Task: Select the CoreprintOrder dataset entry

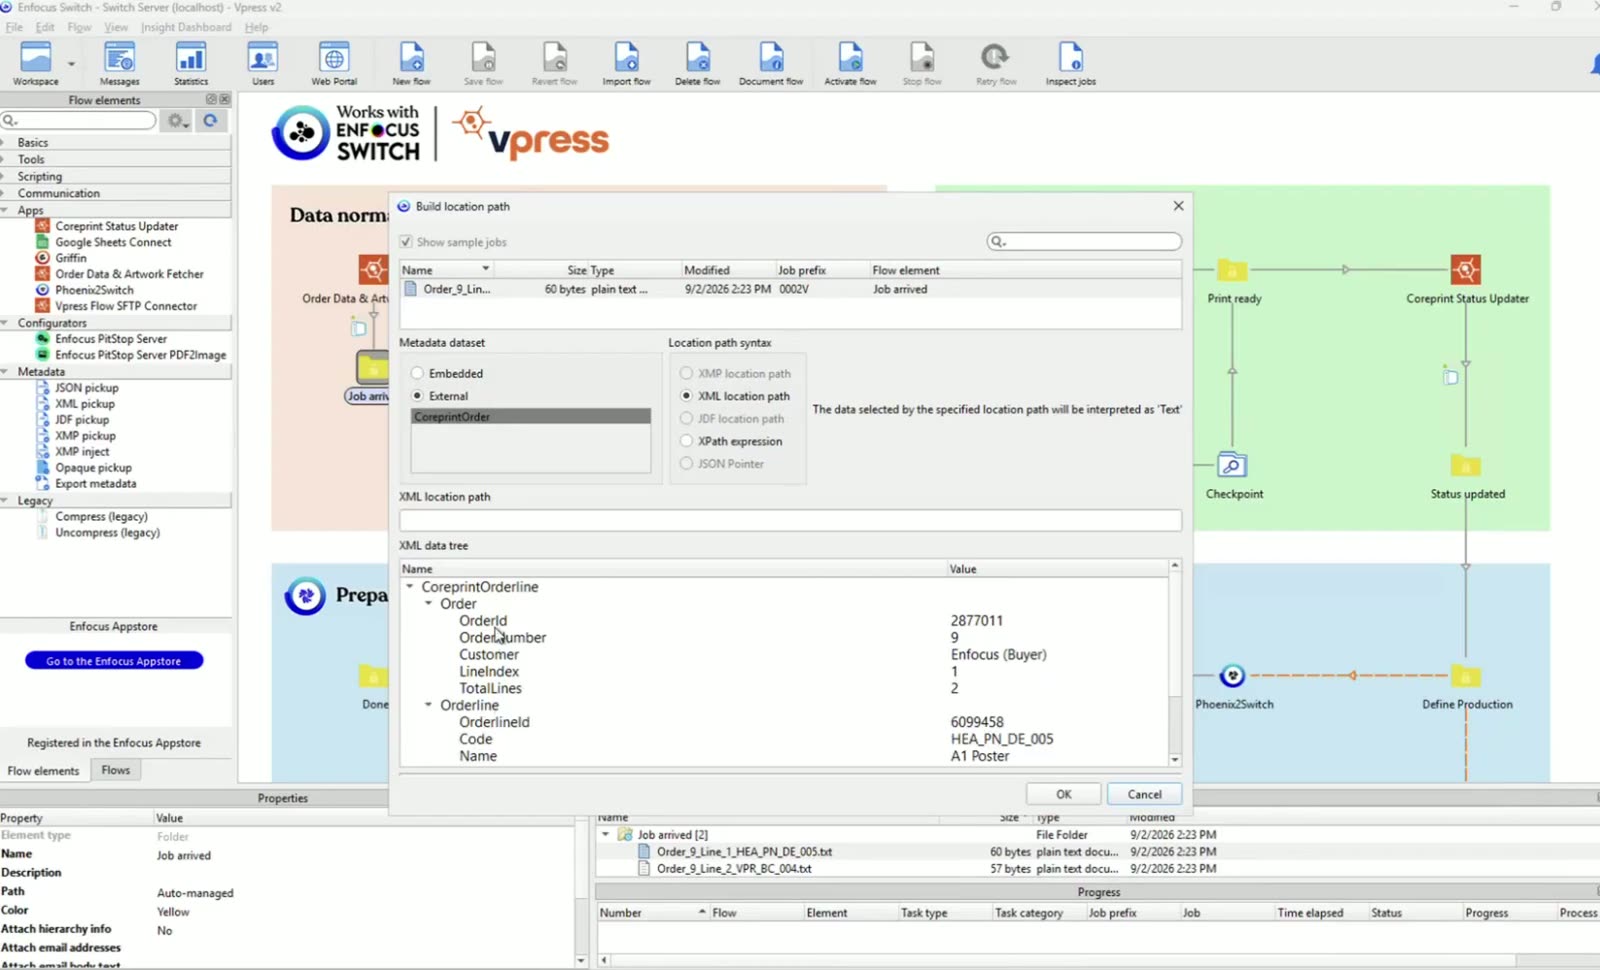Action: (x=531, y=417)
